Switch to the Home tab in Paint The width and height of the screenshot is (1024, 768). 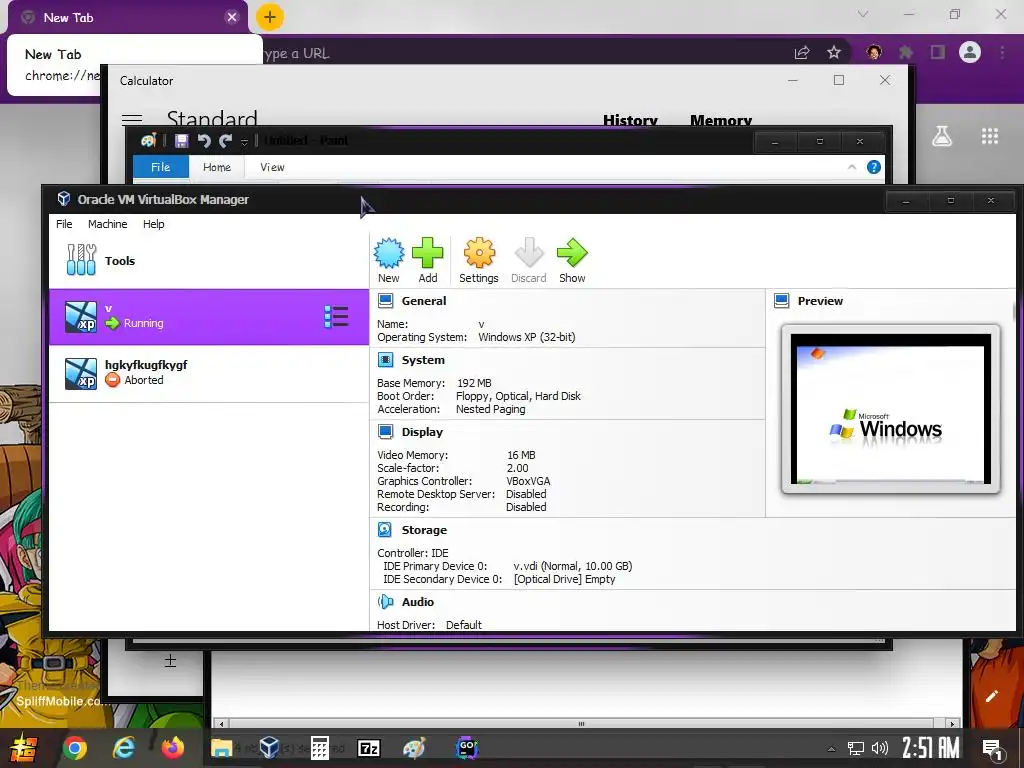point(217,167)
